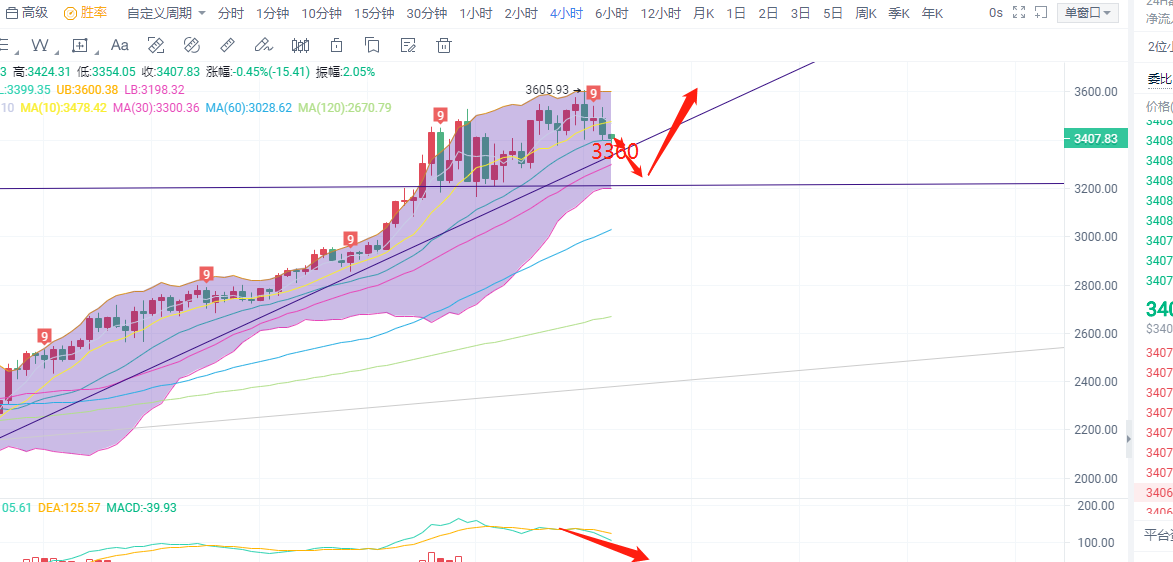This screenshot has width=1173, height=562.
Task: Click the add-window icon beside fullscreen
Action: coord(1041,12)
